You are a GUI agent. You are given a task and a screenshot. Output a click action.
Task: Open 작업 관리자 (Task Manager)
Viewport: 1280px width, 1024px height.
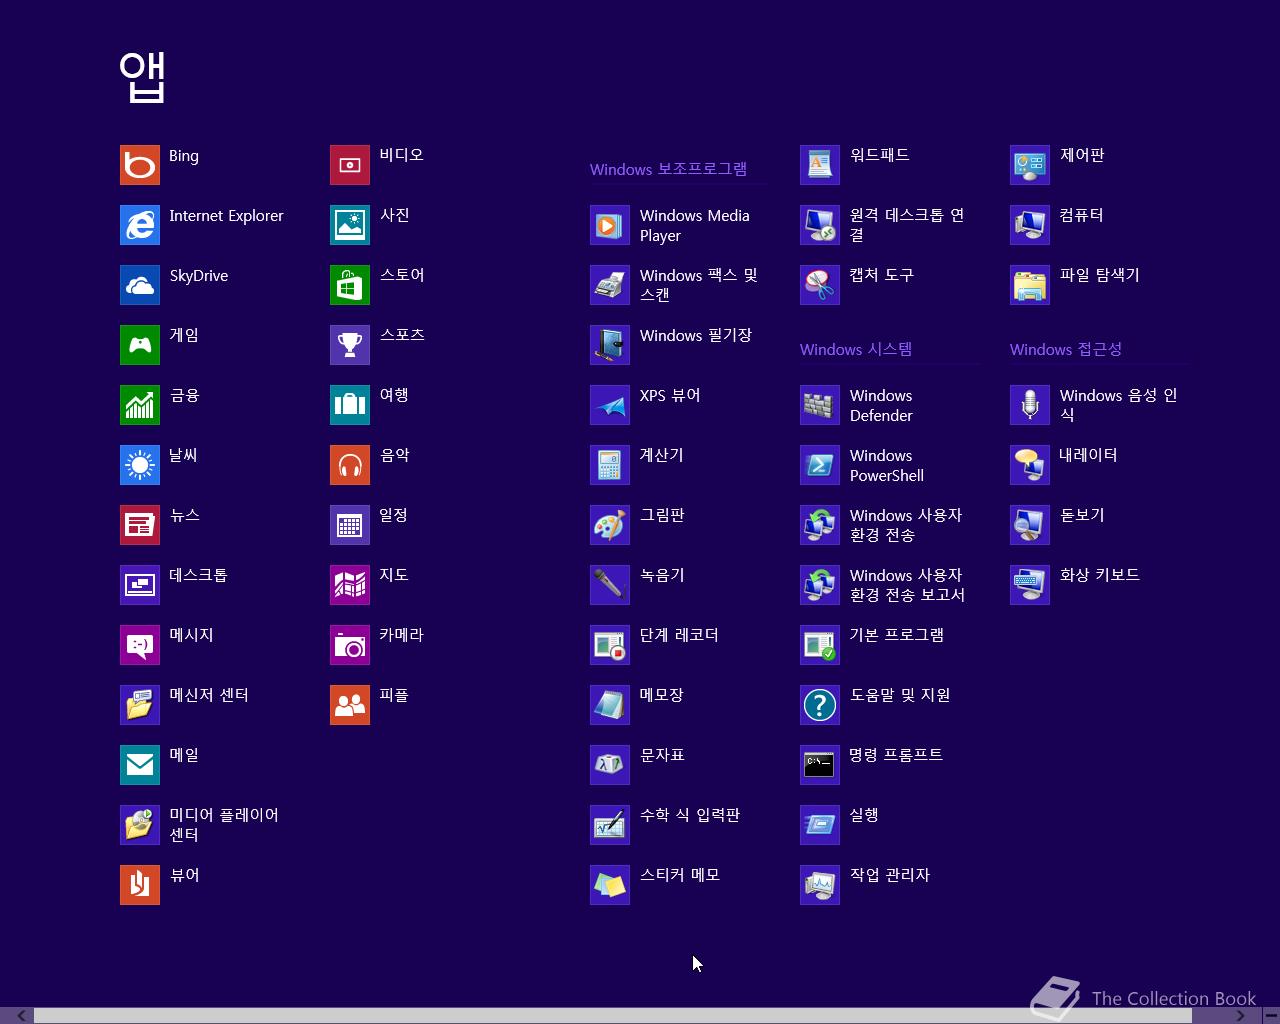pyautogui.click(x=866, y=885)
